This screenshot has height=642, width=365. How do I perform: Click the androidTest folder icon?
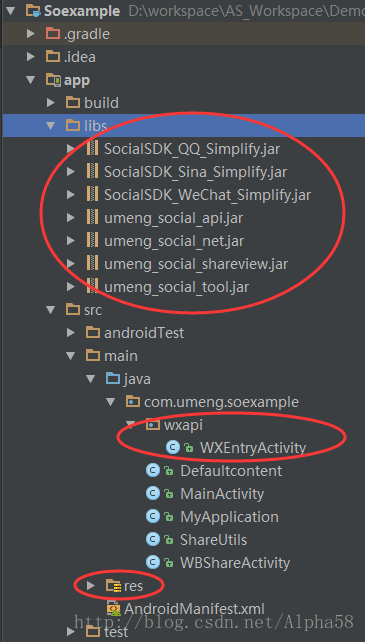pyautogui.click(x=93, y=332)
